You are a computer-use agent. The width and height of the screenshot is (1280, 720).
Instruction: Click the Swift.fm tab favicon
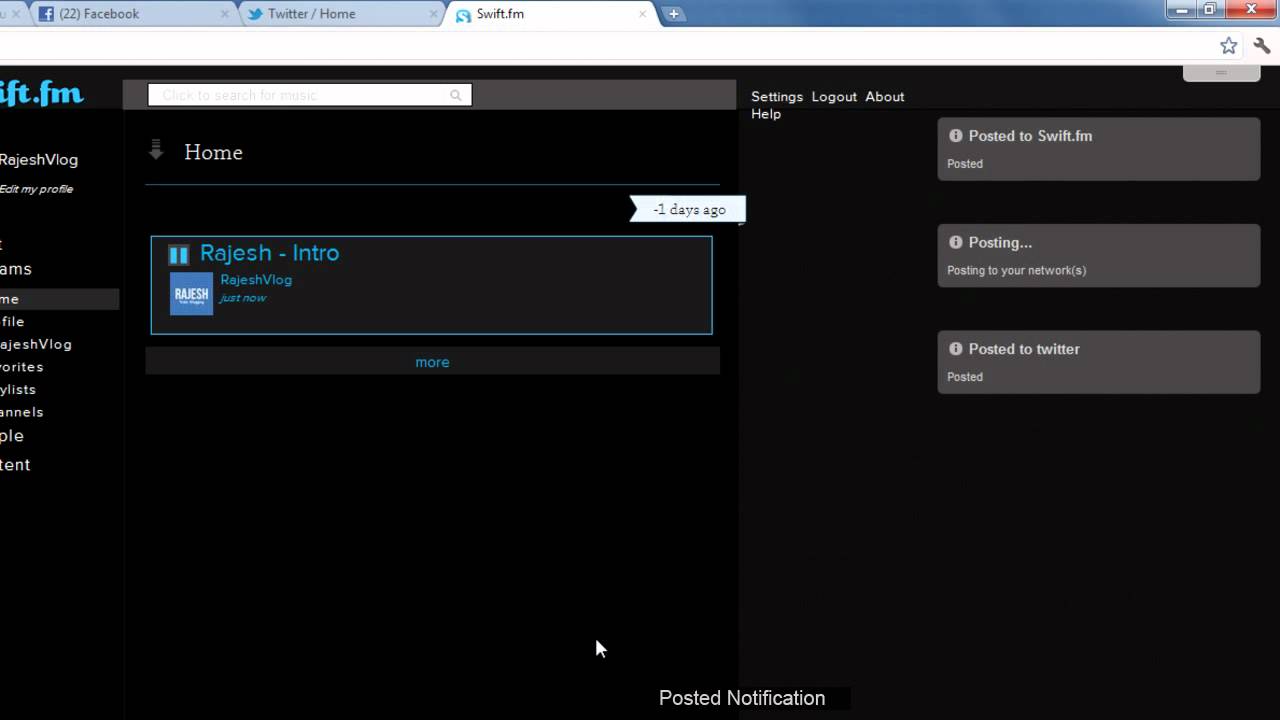tap(463, 15)
